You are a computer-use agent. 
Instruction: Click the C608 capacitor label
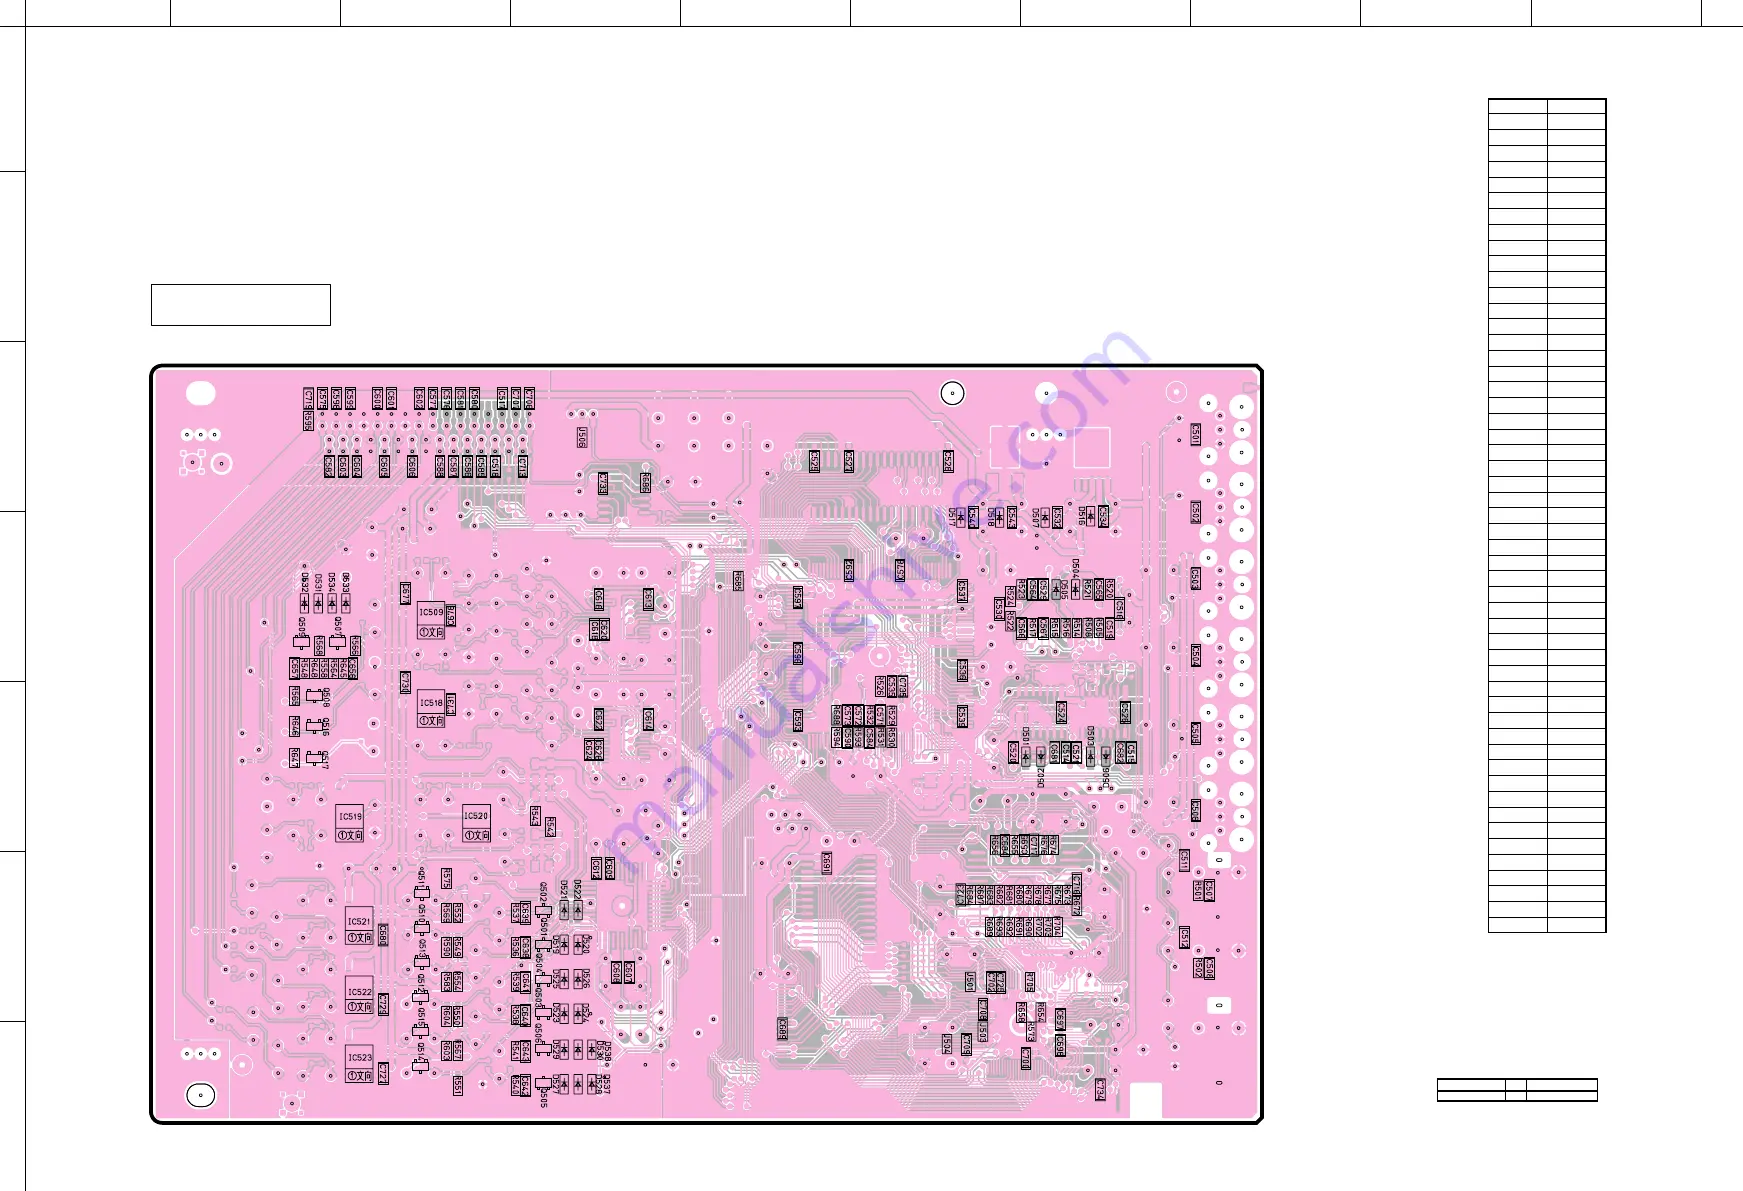click(x=615, y=972)
